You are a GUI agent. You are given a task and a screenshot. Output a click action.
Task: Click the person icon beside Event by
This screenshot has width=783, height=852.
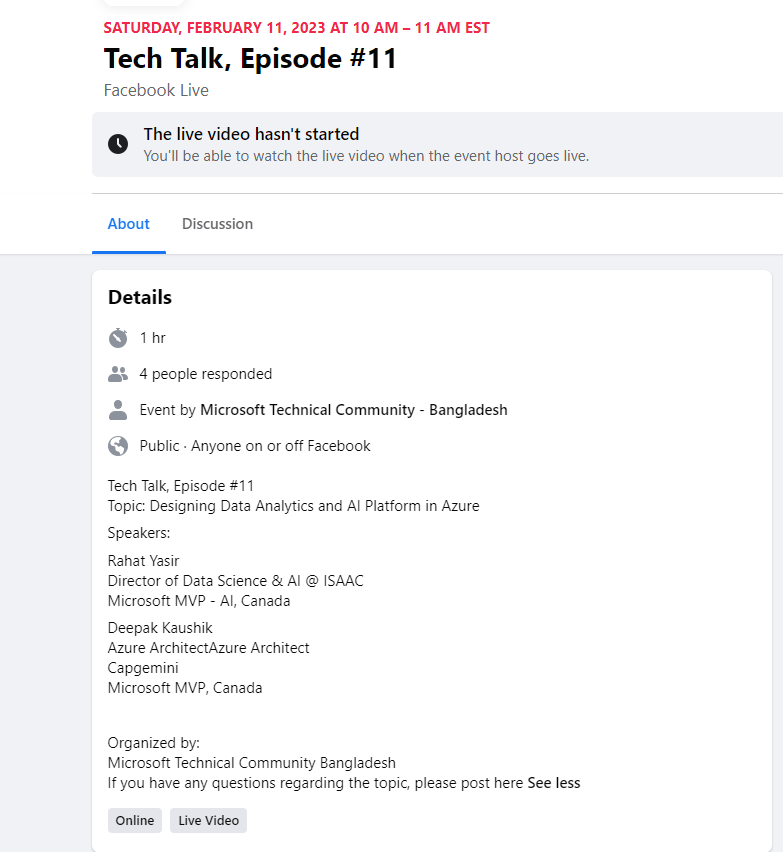point(118,410)
